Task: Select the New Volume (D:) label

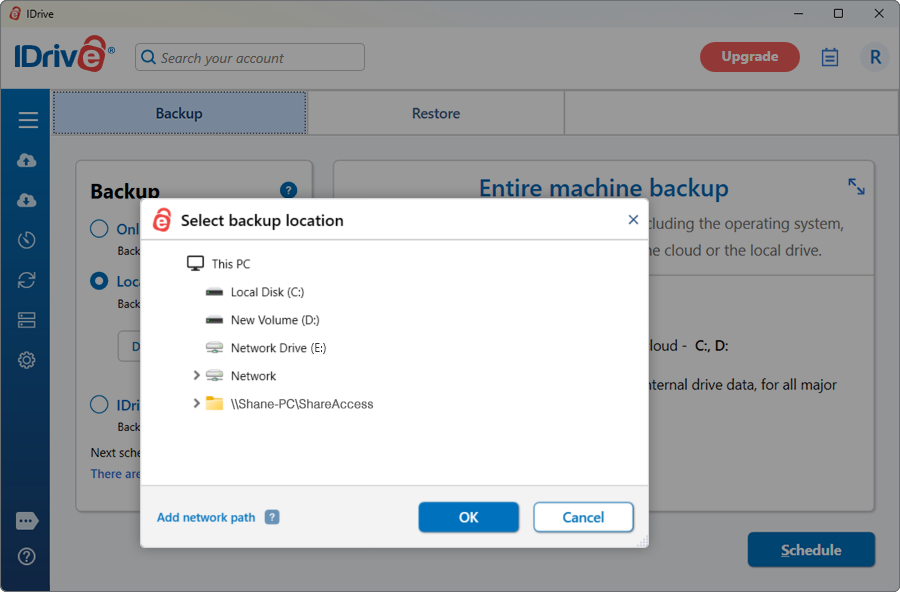Action: click(275, 320)
